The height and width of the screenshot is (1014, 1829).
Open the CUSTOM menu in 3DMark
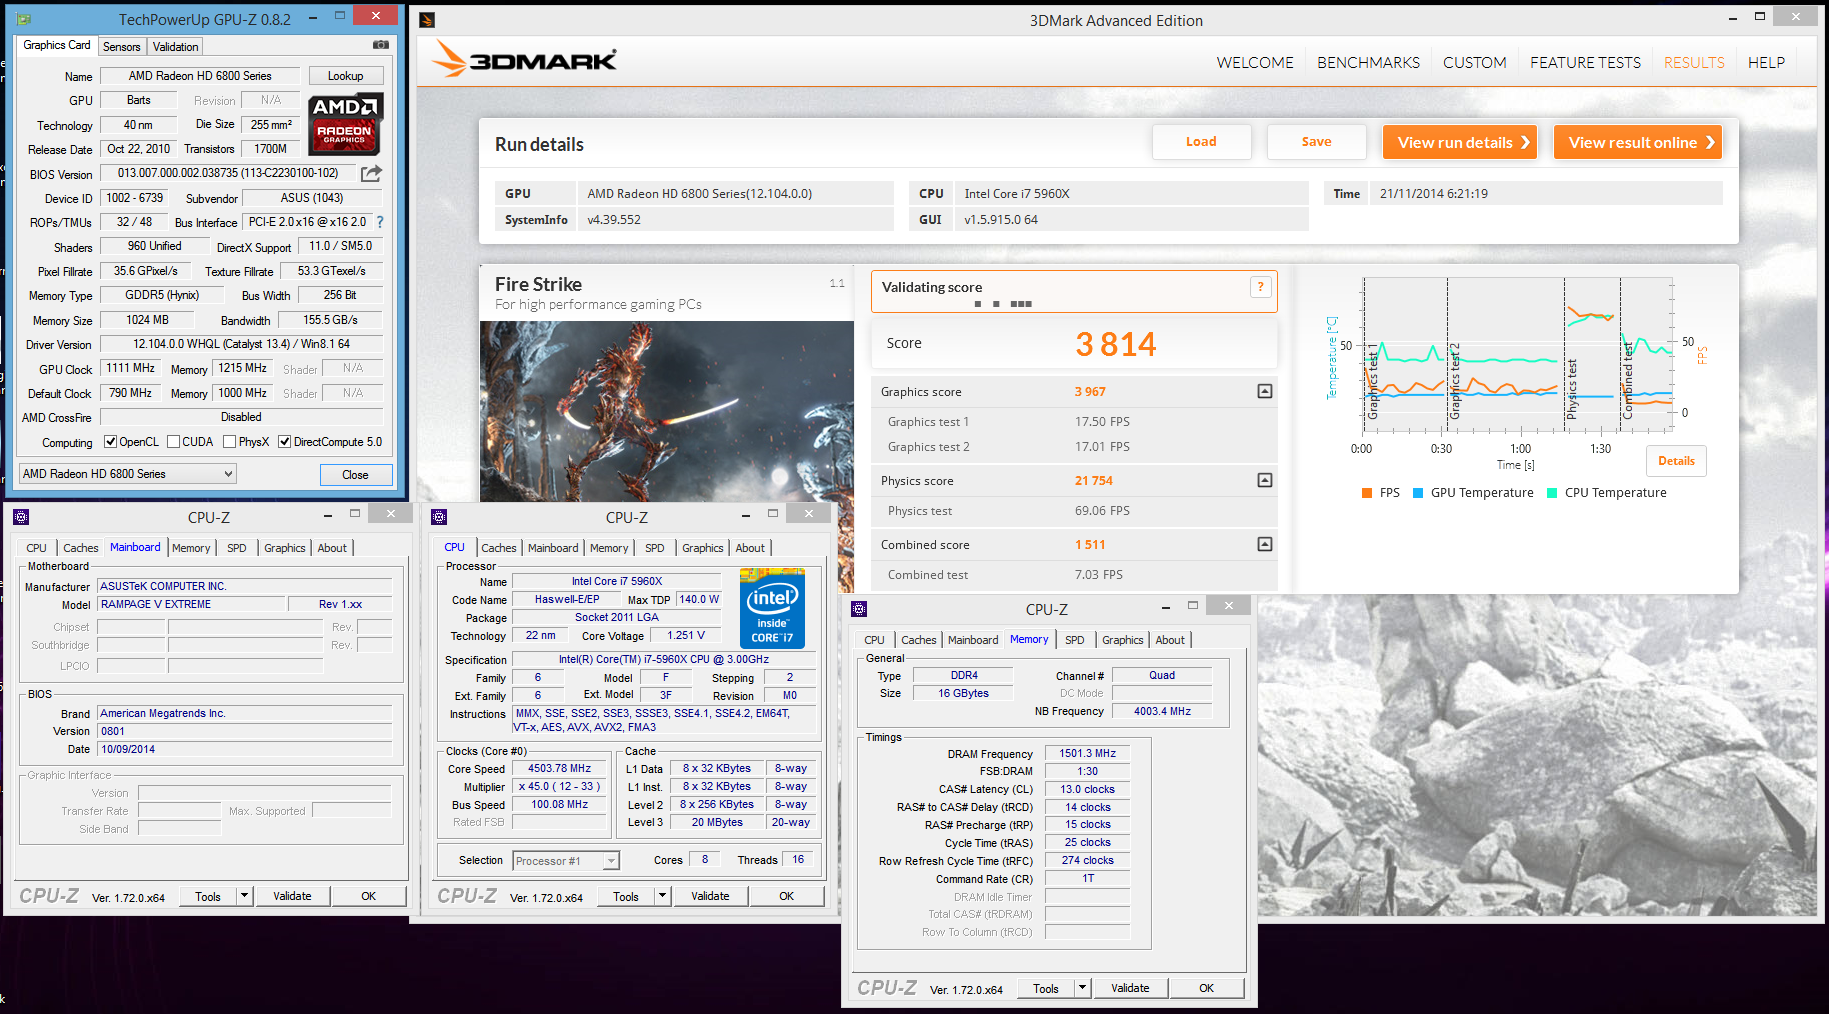(1474, 62)
